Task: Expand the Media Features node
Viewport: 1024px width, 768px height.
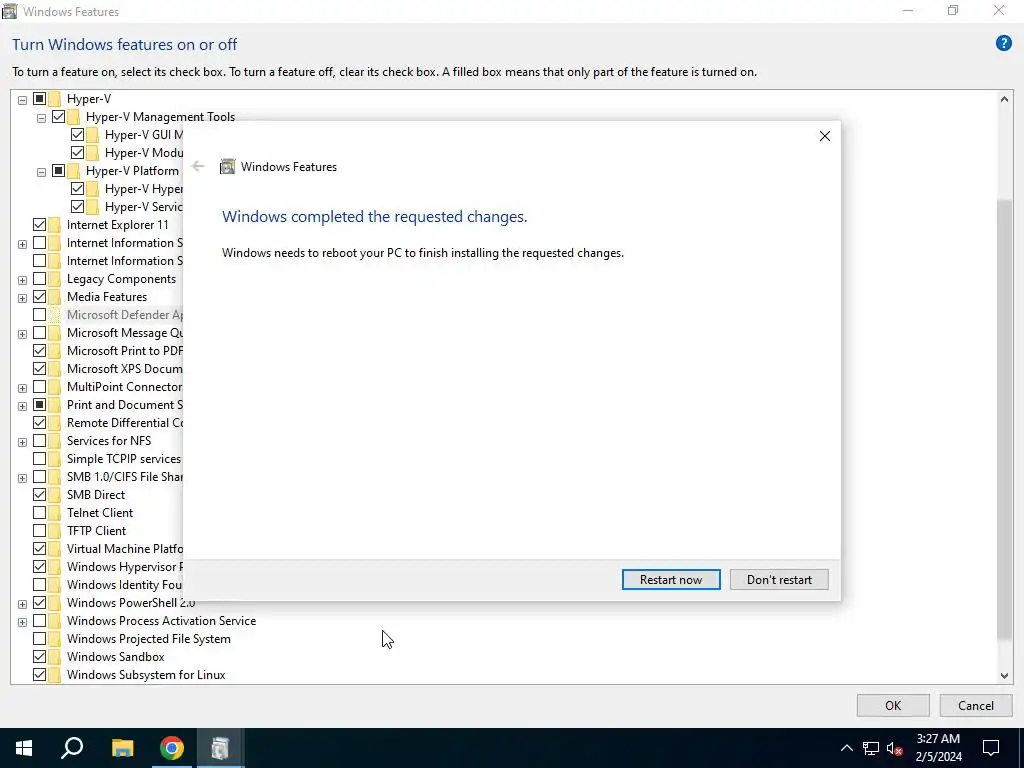Action: [22, 298]
